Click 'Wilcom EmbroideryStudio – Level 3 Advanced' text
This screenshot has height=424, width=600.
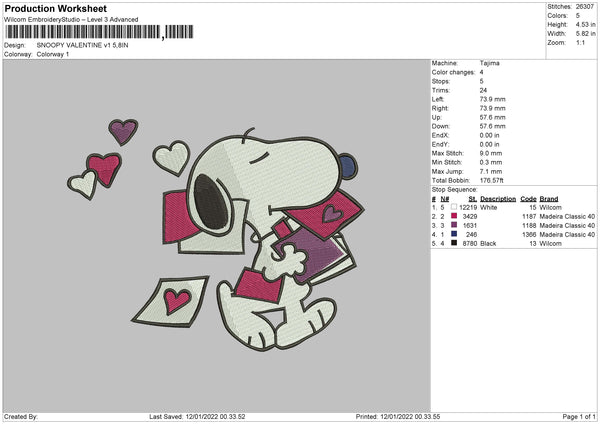[x=71, y=20]
